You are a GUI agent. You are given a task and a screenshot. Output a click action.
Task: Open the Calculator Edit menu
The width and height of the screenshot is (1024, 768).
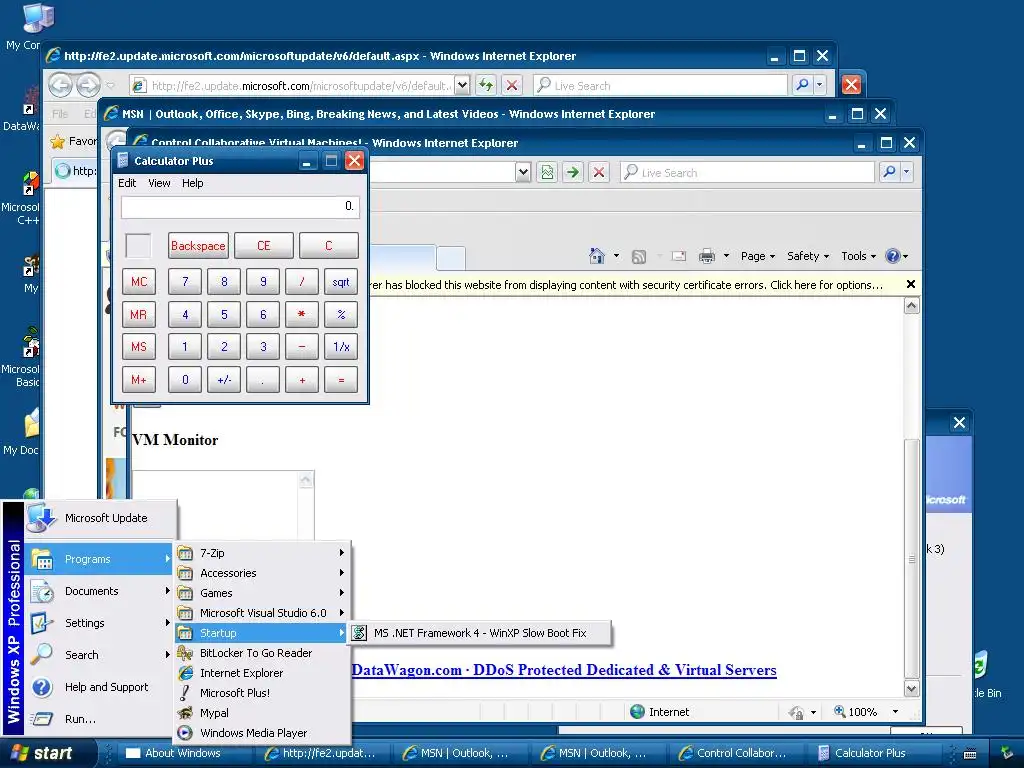pos(127,183)
